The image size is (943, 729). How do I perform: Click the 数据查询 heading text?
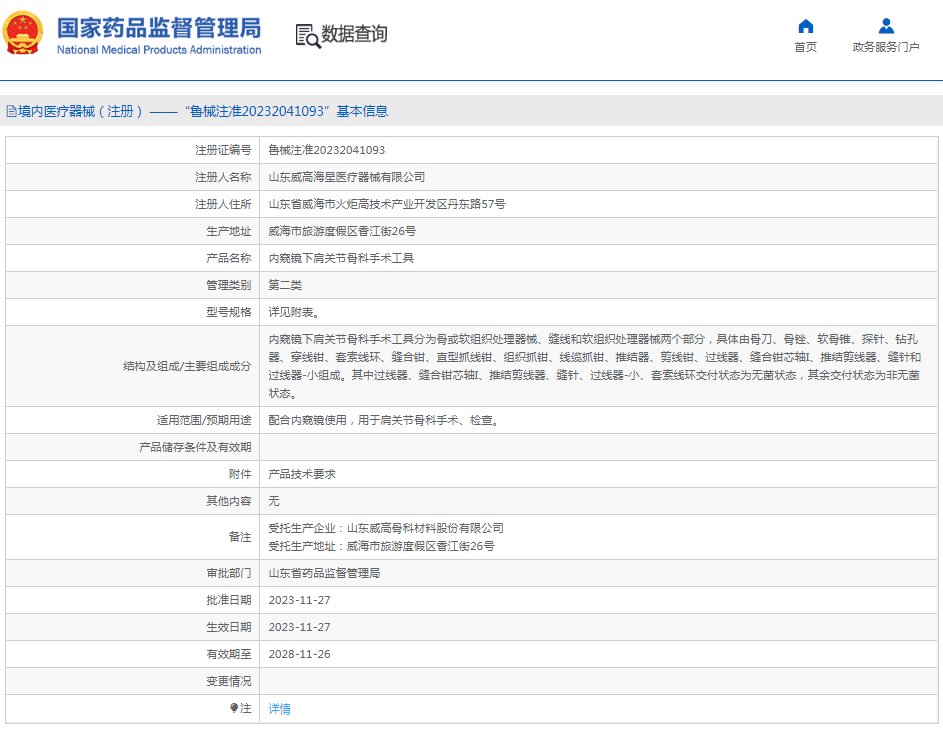[x=354, y=34]
